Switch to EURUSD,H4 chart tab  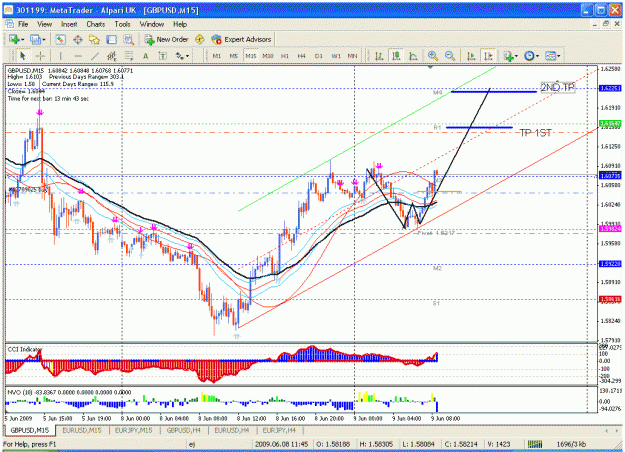click(x=232, y=430)
